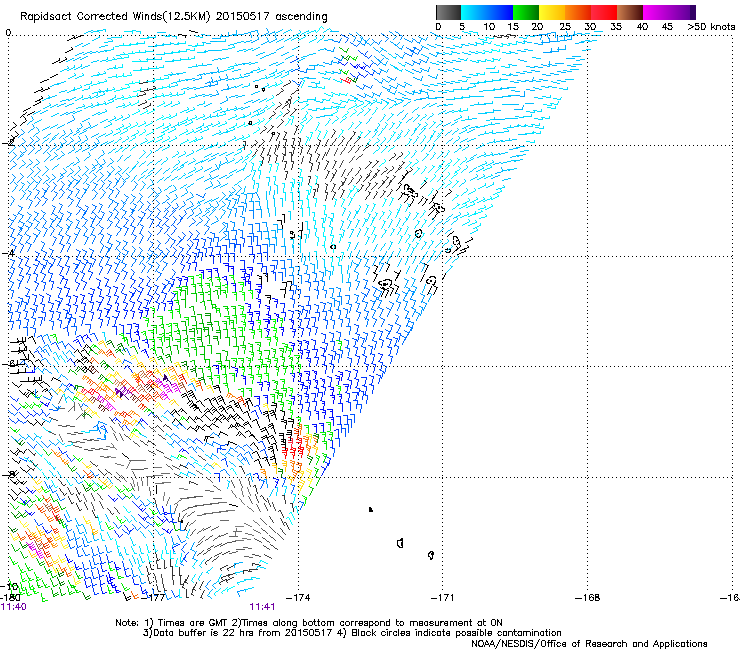The width and height of the screenshot is (740, 650).
Task: Click the note 'Black circles indicate possible contamination'
Action: pyautogui.click(x=456, y=633)
